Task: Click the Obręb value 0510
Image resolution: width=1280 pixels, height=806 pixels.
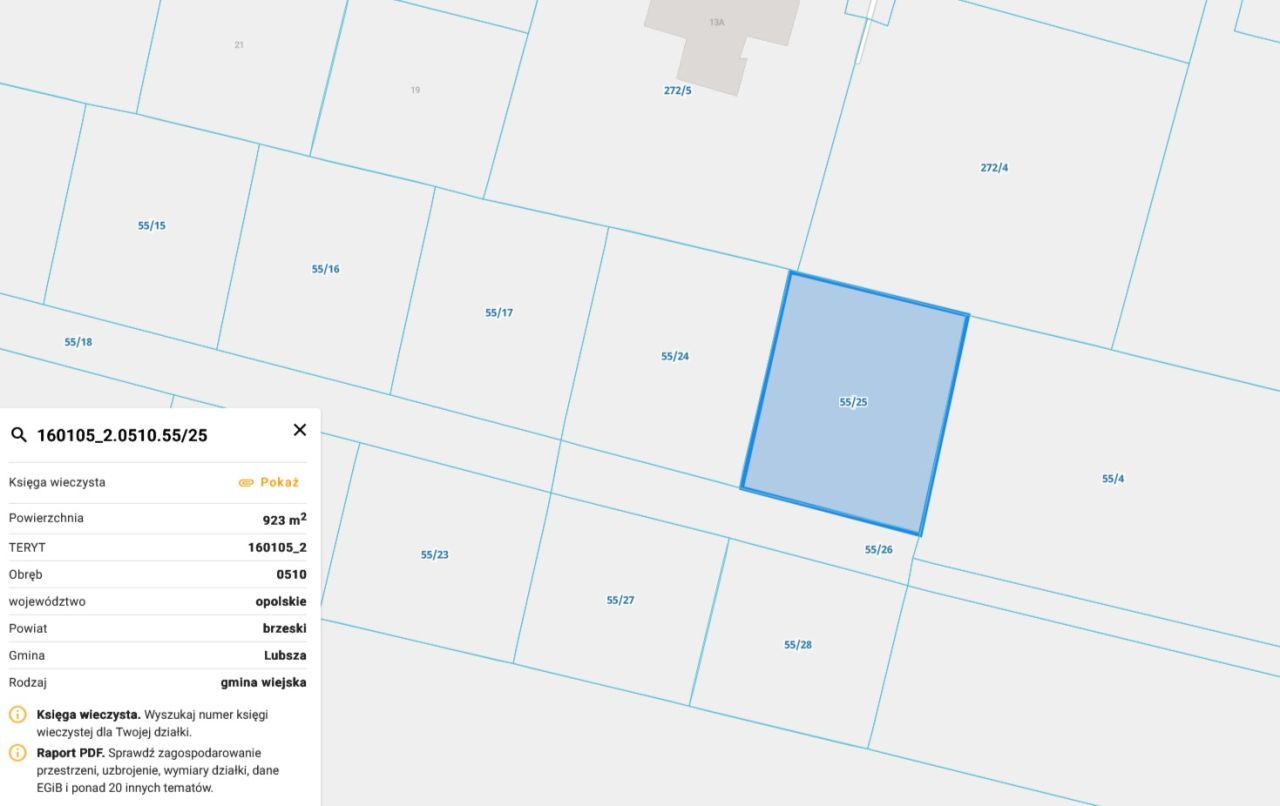Action: (x=292, y=574)
